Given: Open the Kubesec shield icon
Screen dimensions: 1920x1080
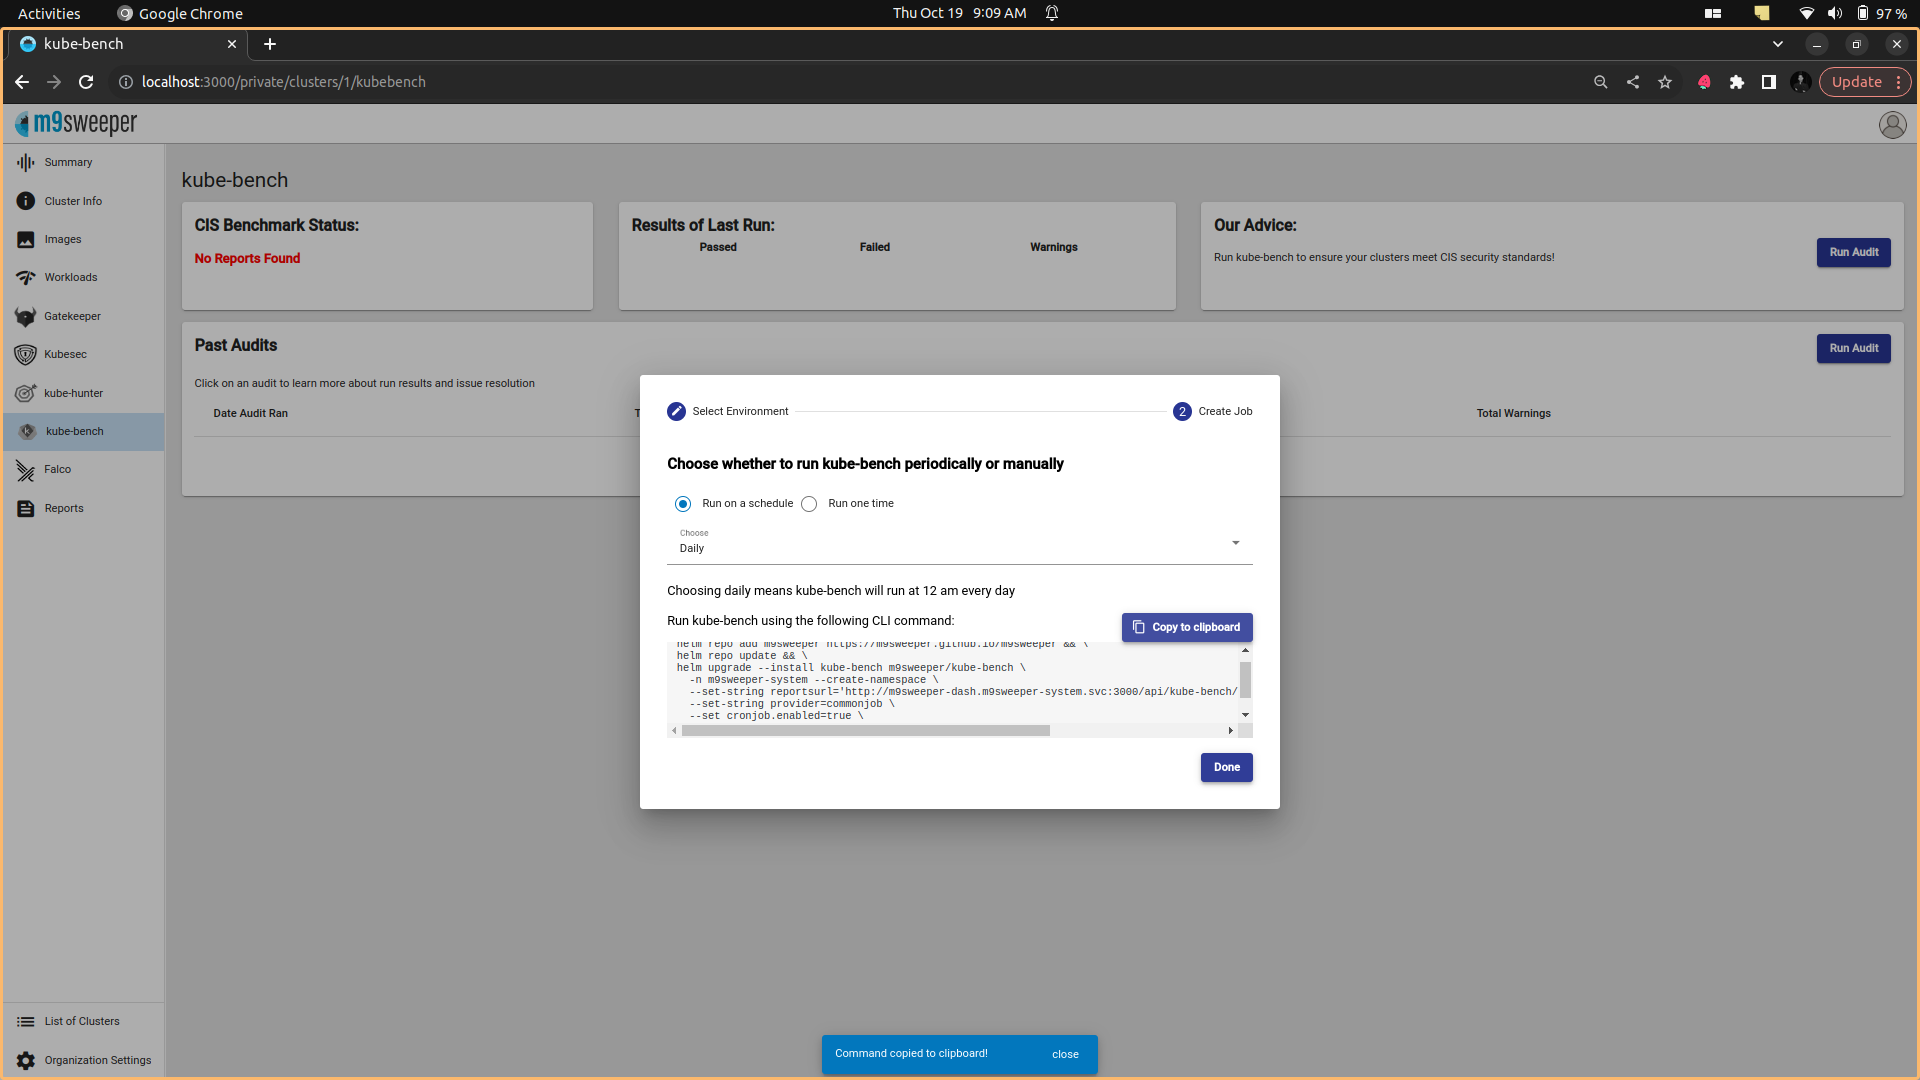Looking at the screenshot, I should coord(26,354).
